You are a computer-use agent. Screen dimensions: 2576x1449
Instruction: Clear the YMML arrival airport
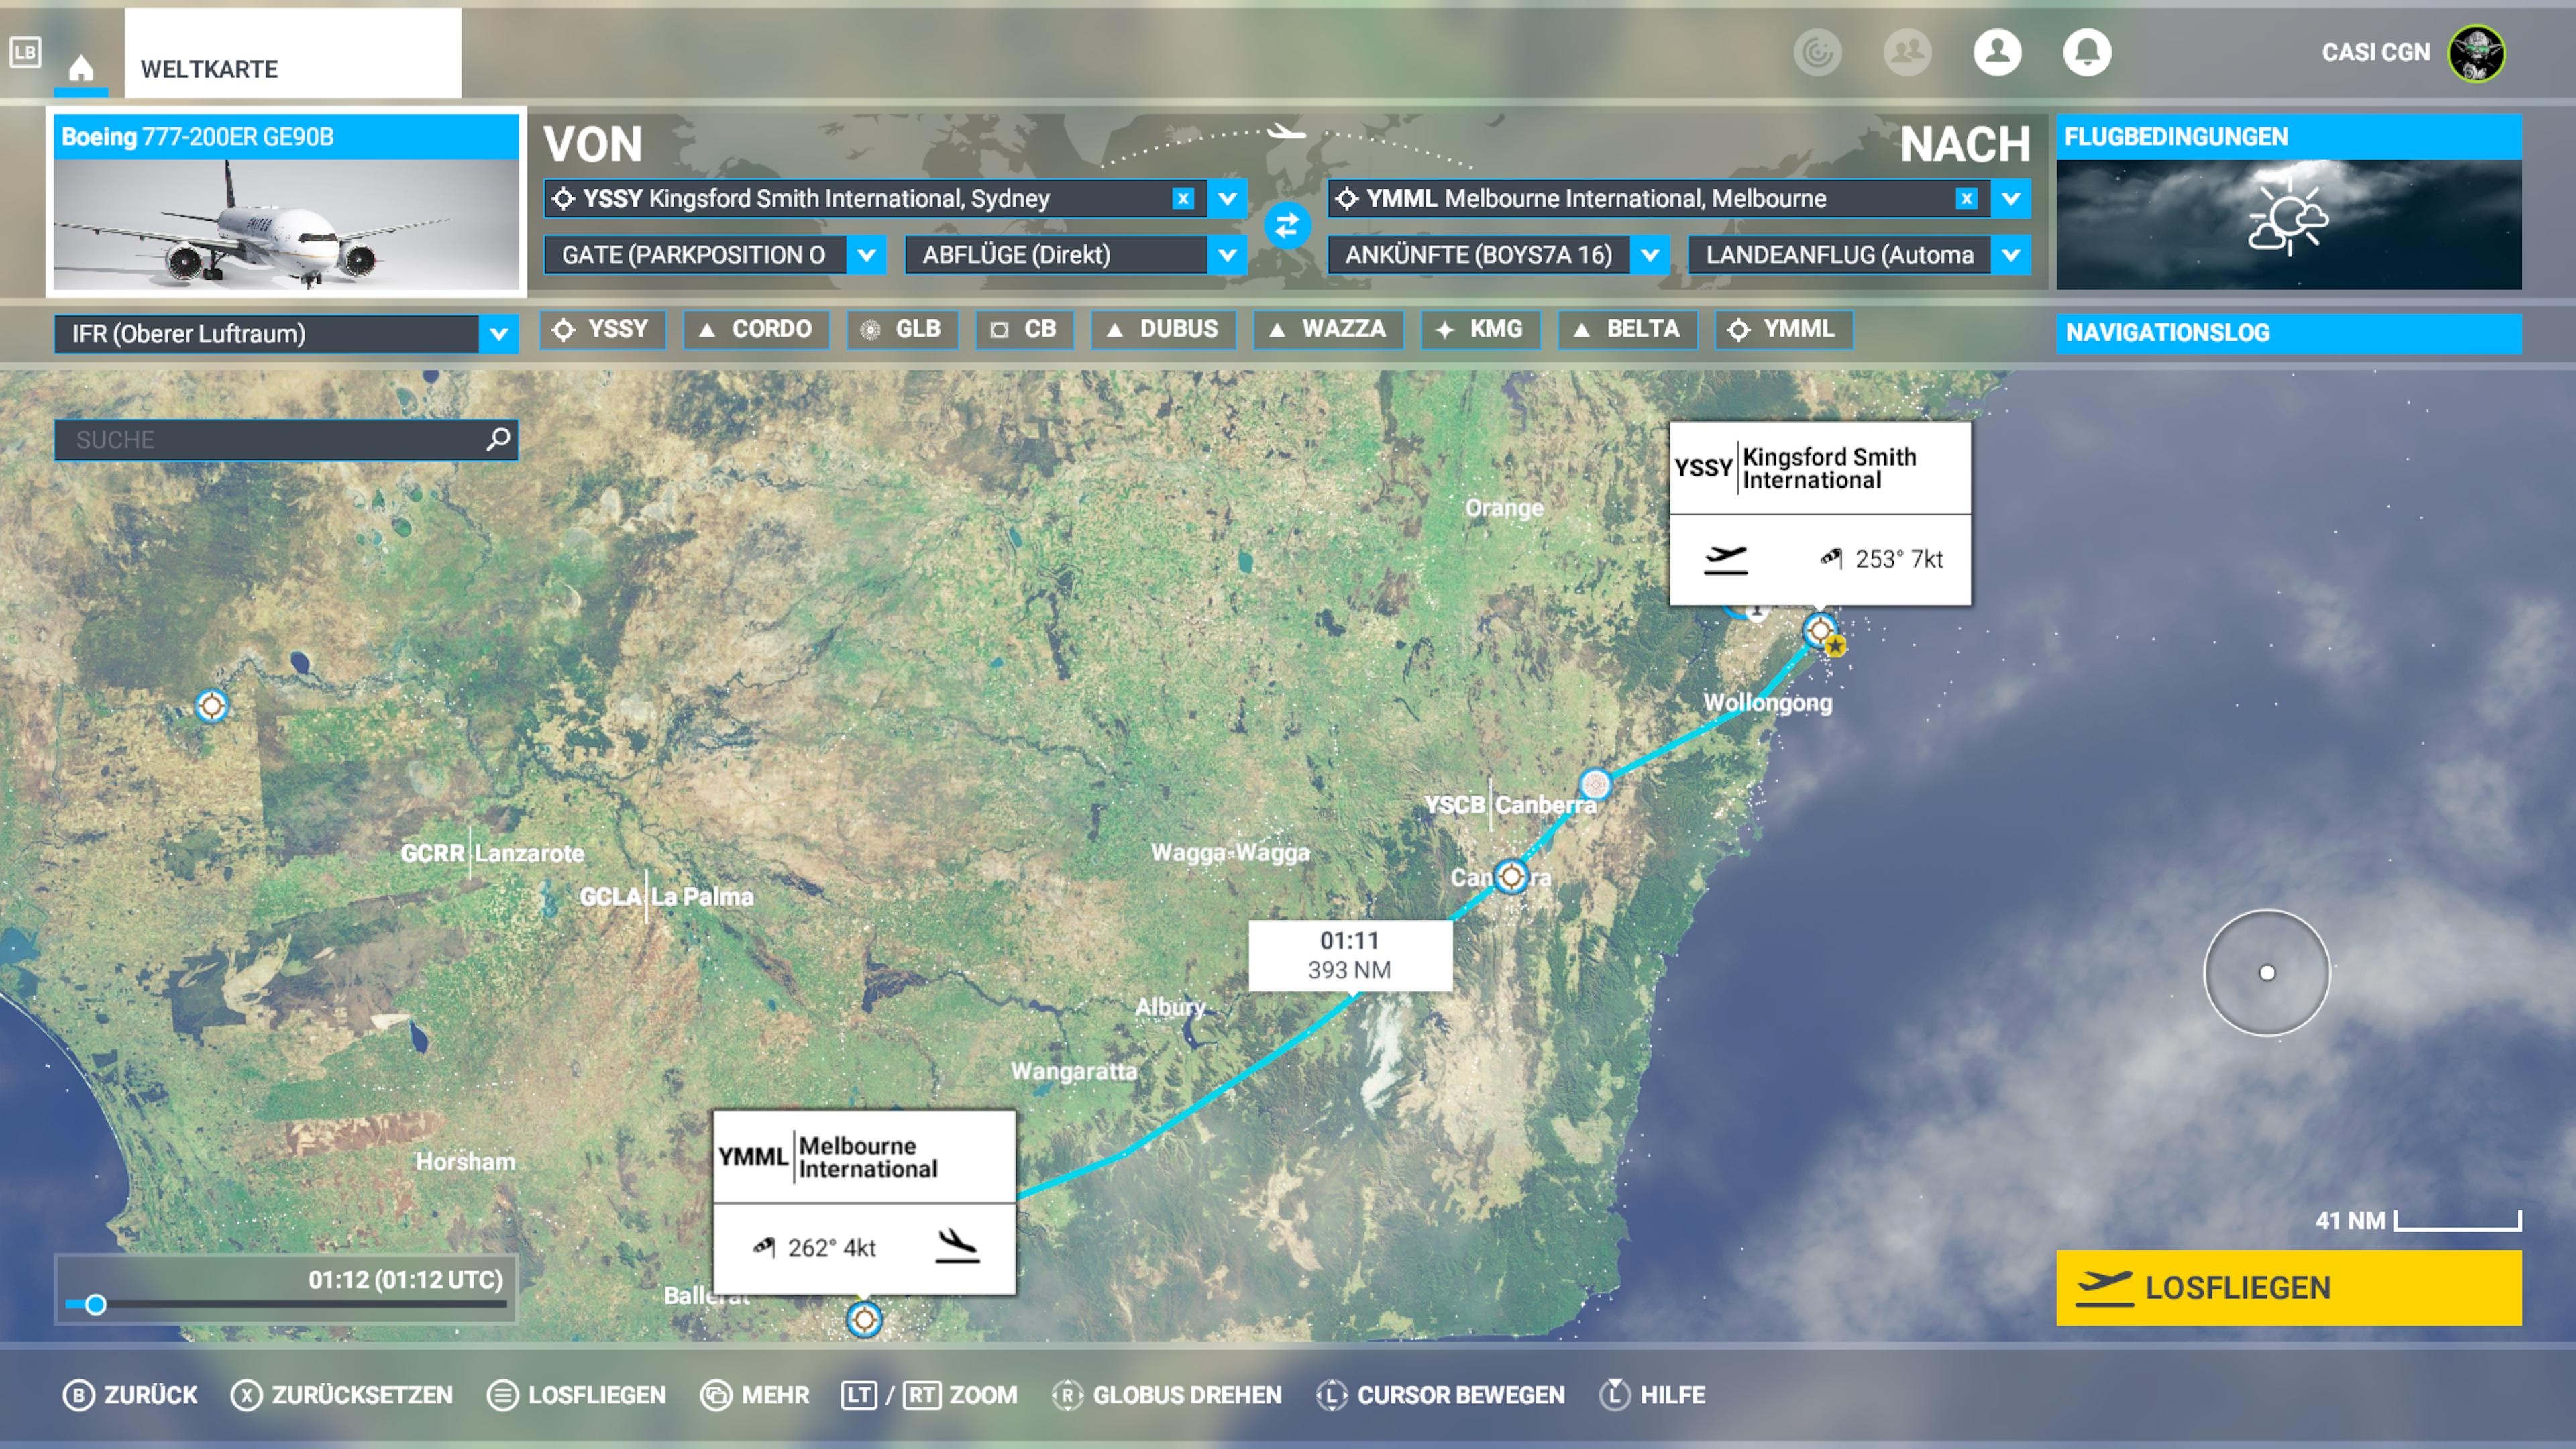tap(1965, 198)
